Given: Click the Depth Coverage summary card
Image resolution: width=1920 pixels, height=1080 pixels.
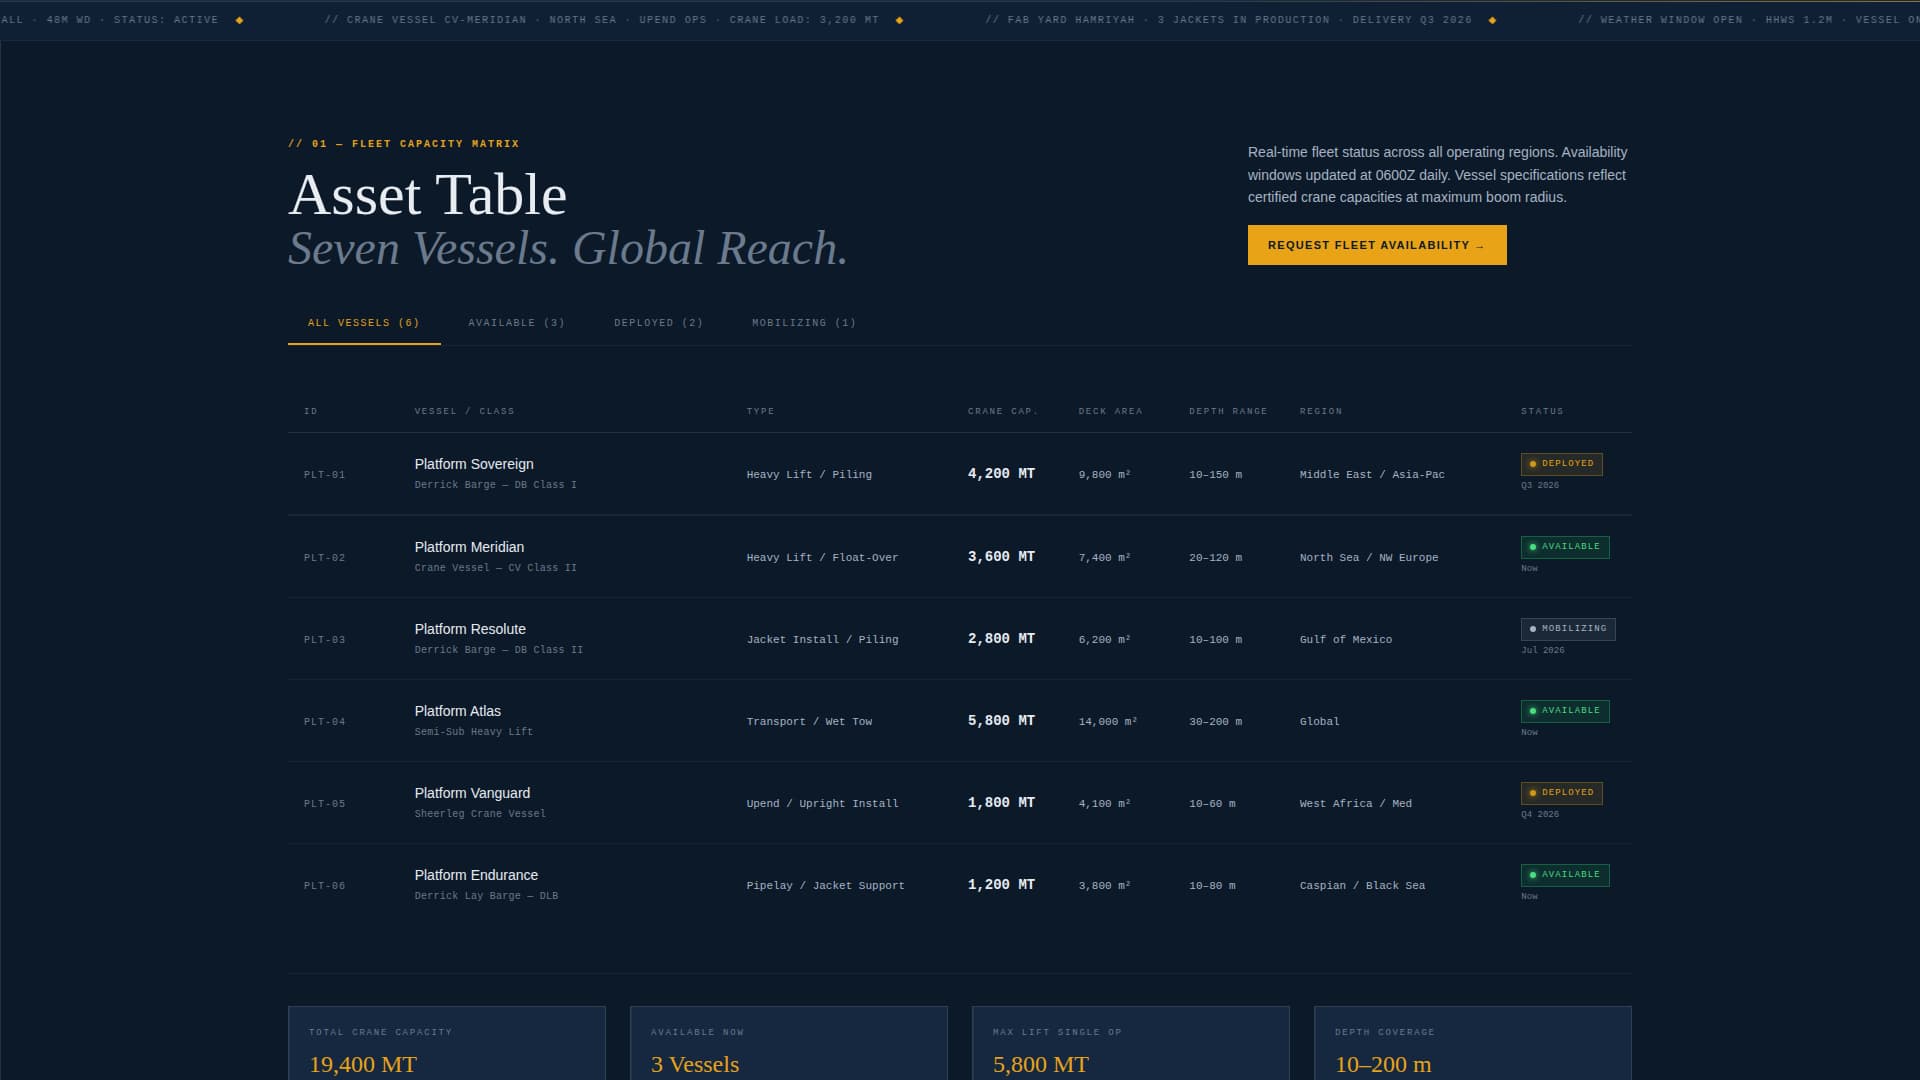Looking at the screenshot, I should coord(1472,1045).
